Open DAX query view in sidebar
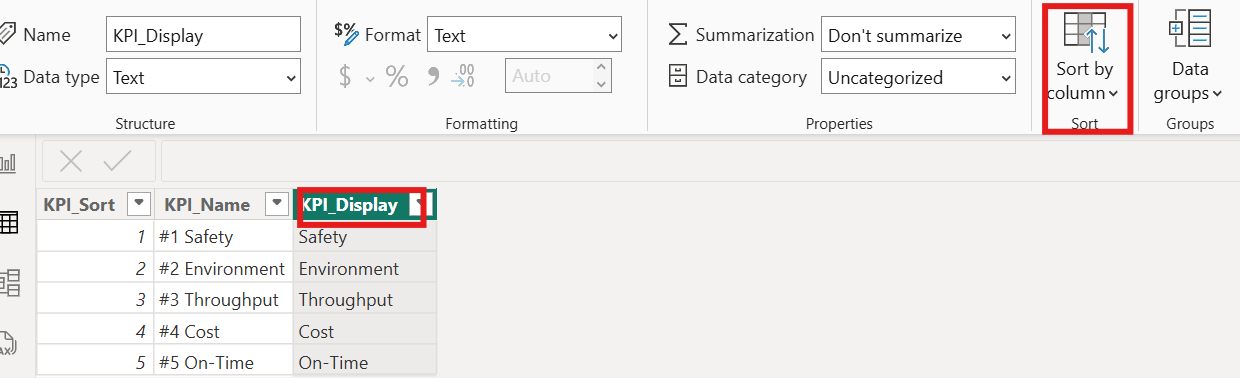The image size is (1240, 378). click(8, 343)
